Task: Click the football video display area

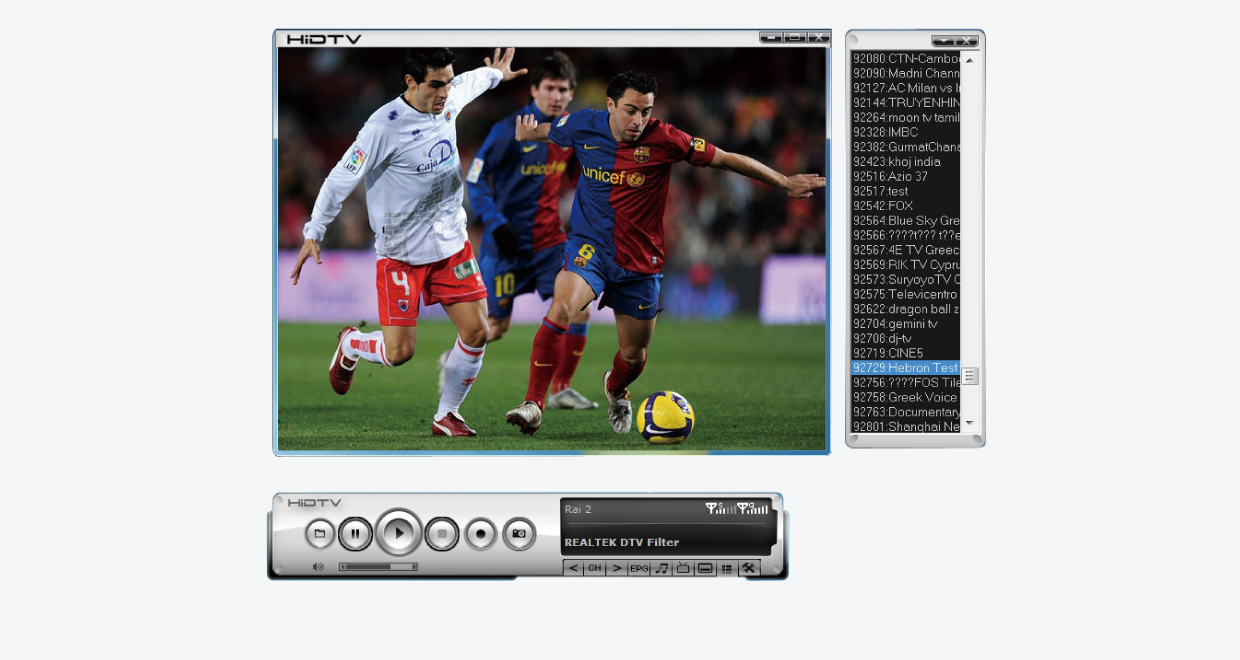Action: [552, 249]
